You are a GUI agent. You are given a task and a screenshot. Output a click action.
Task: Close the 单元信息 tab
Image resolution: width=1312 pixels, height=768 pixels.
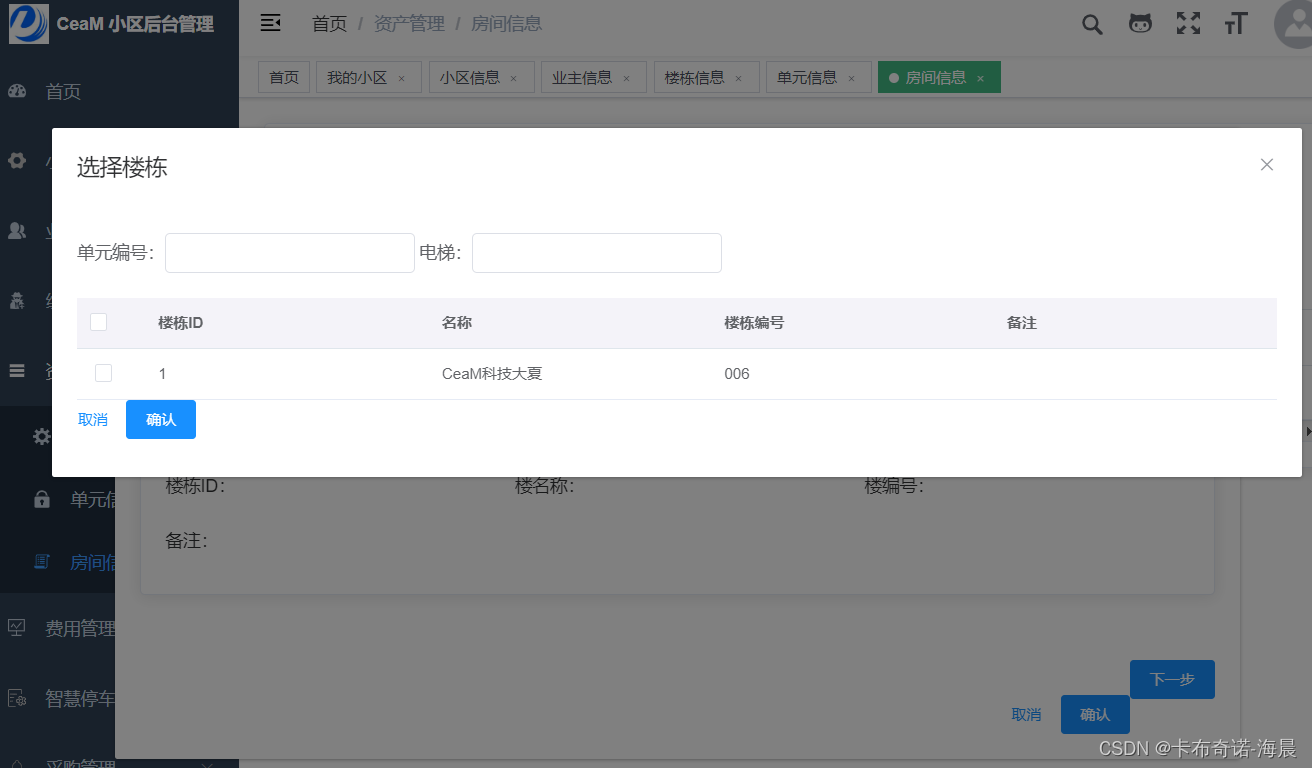tap(852, 78)
